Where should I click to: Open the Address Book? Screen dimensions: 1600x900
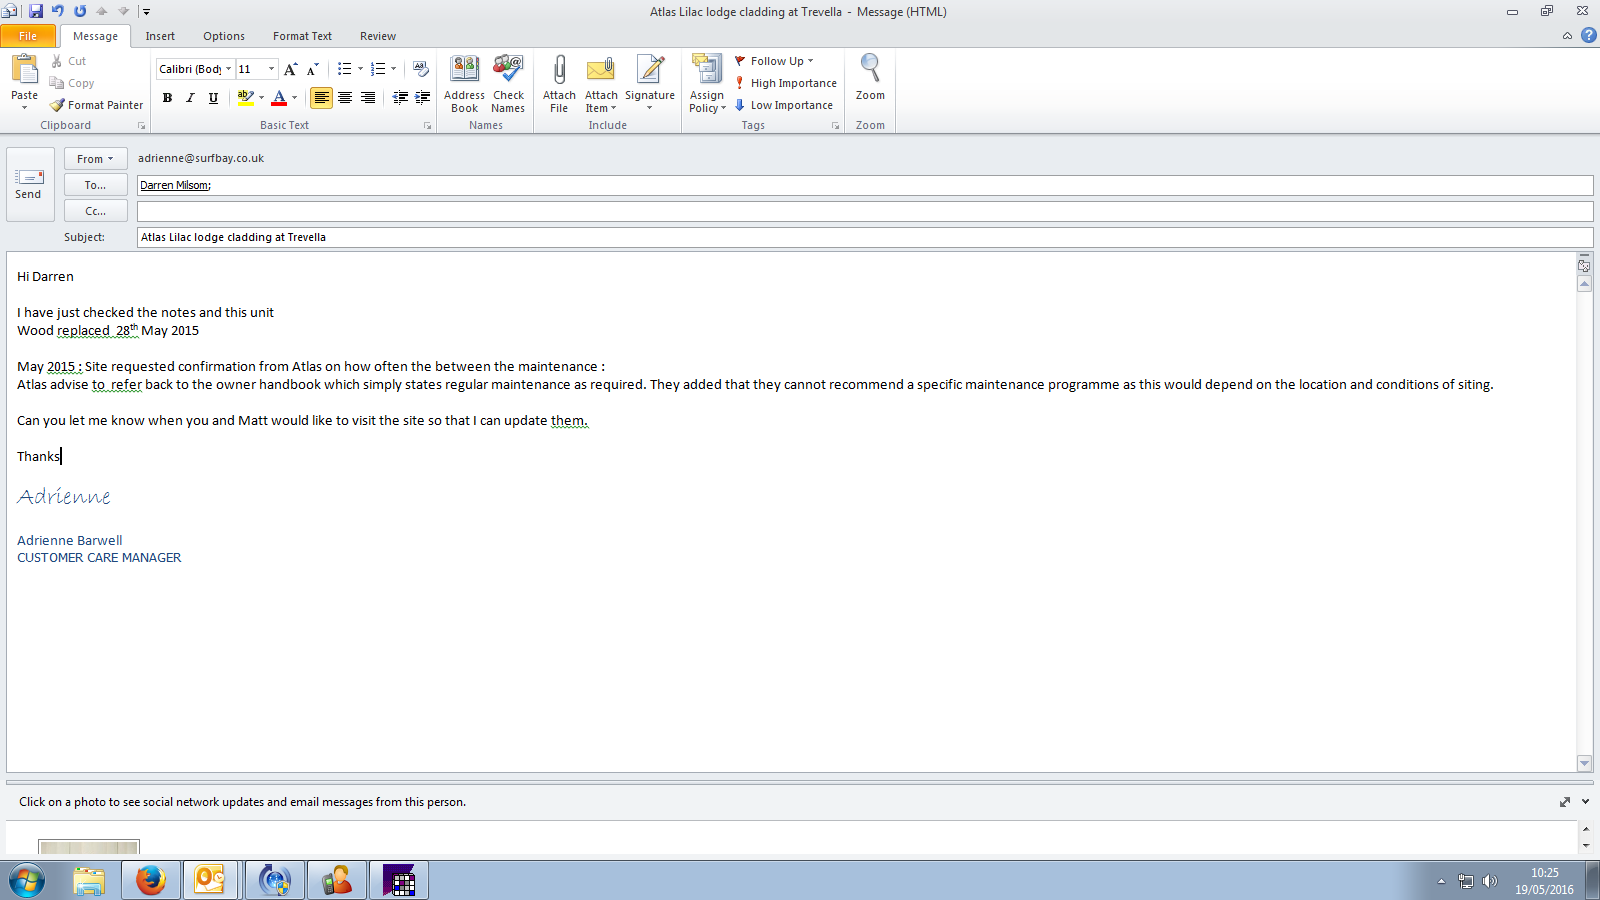point(464,84)
